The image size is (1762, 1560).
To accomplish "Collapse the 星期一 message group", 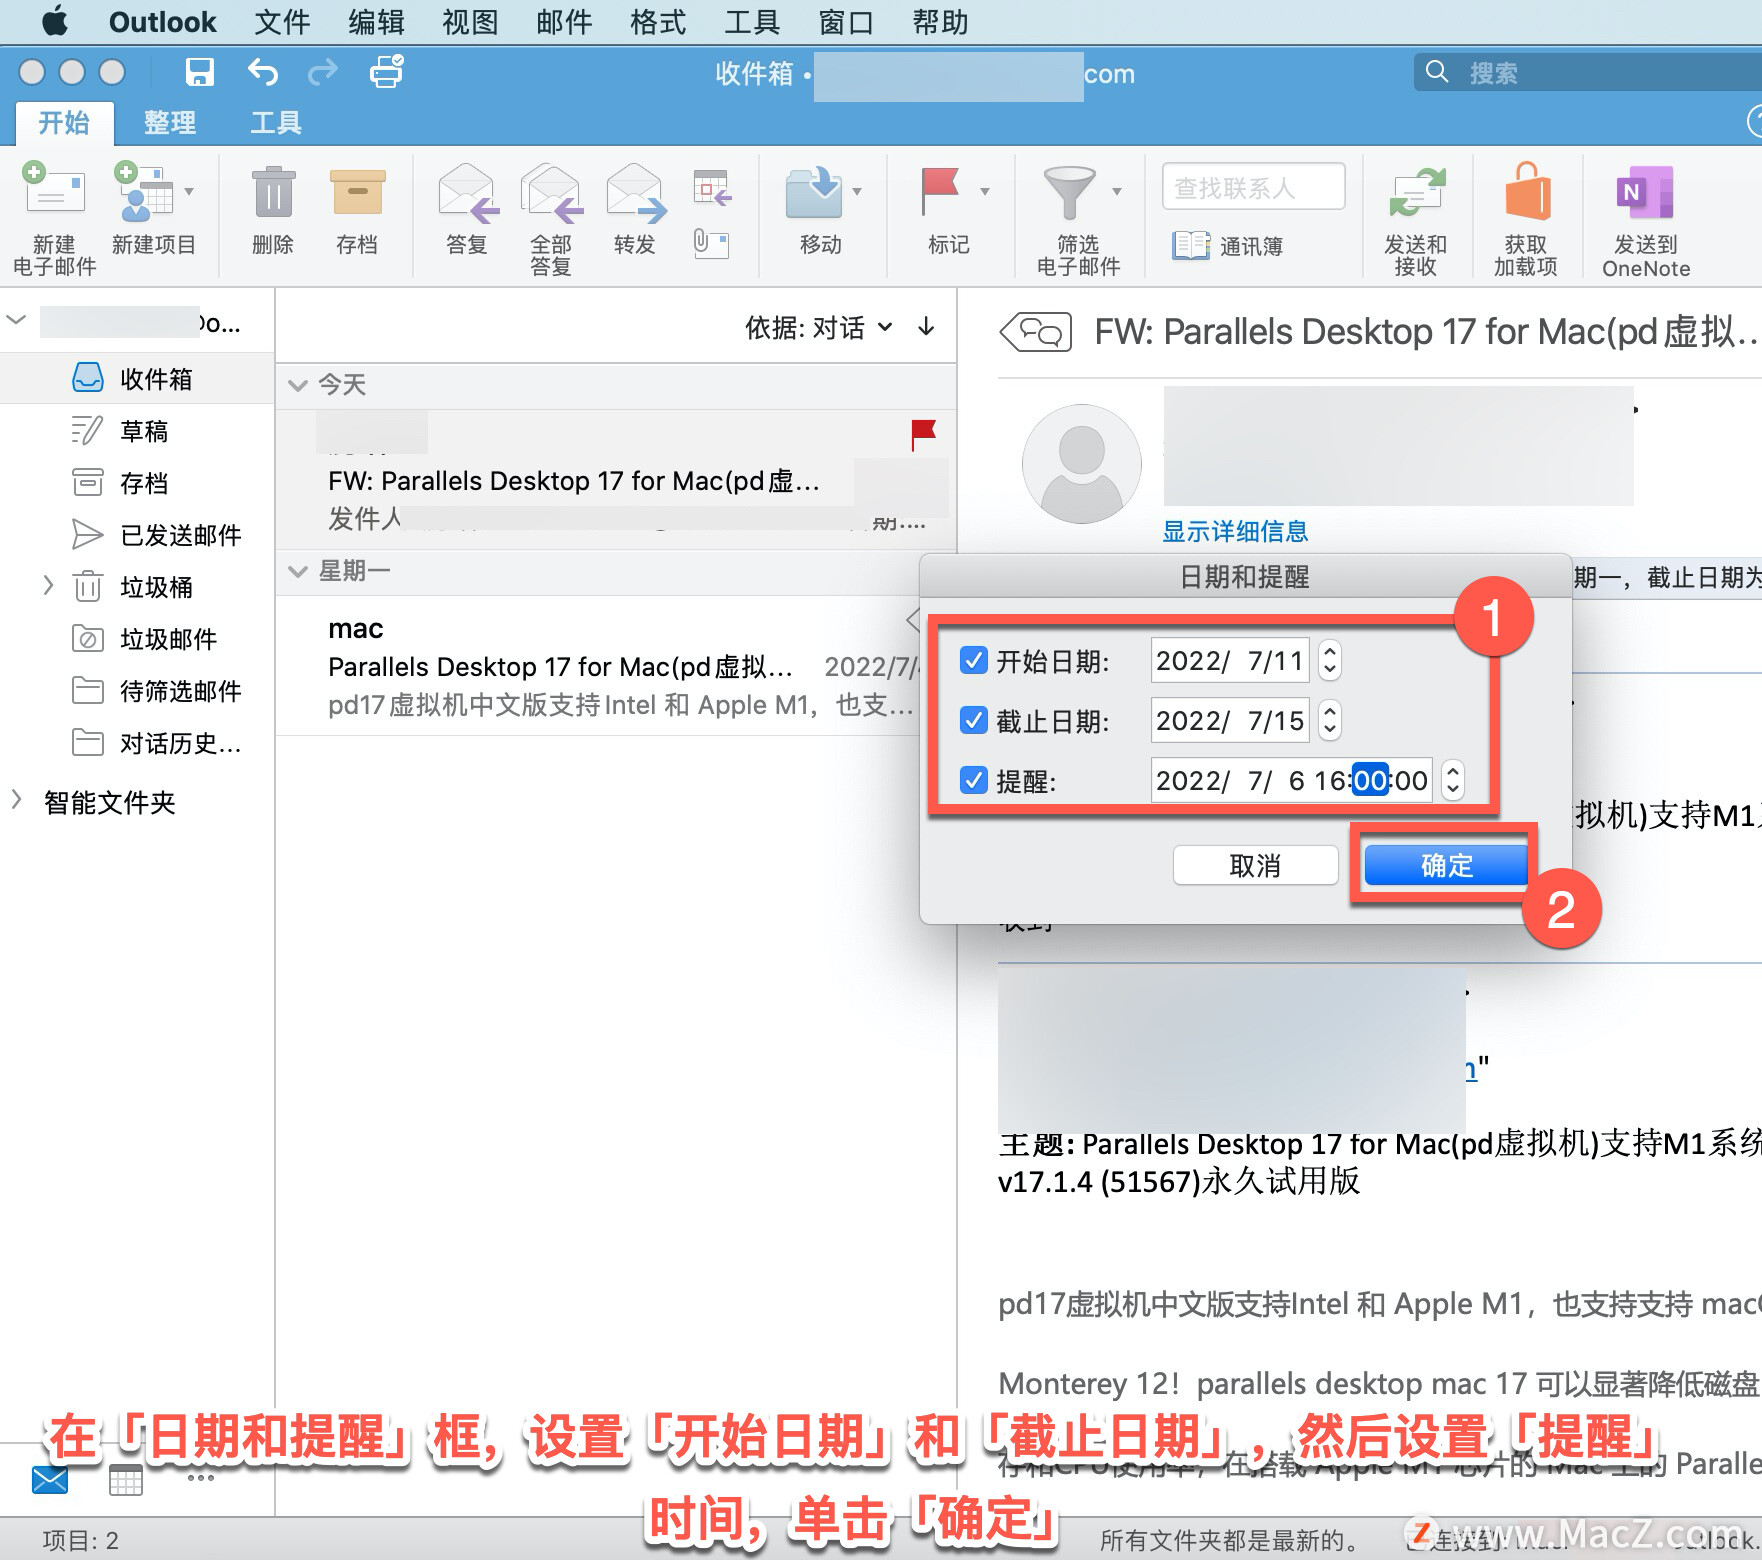I will click(x=297, y=571).
